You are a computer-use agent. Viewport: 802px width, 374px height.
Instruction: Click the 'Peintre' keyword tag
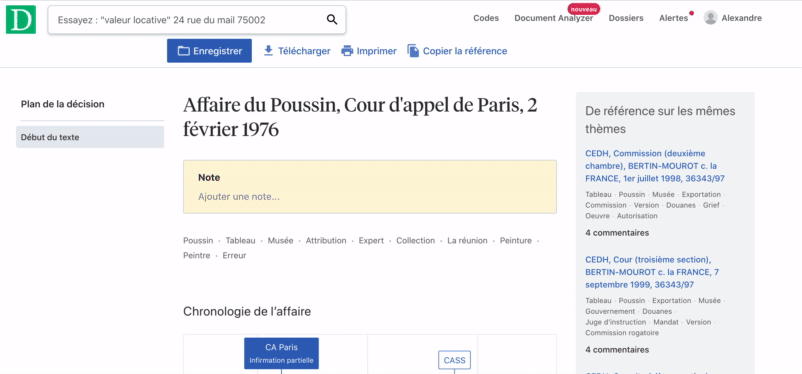click(x=197, y=255)
